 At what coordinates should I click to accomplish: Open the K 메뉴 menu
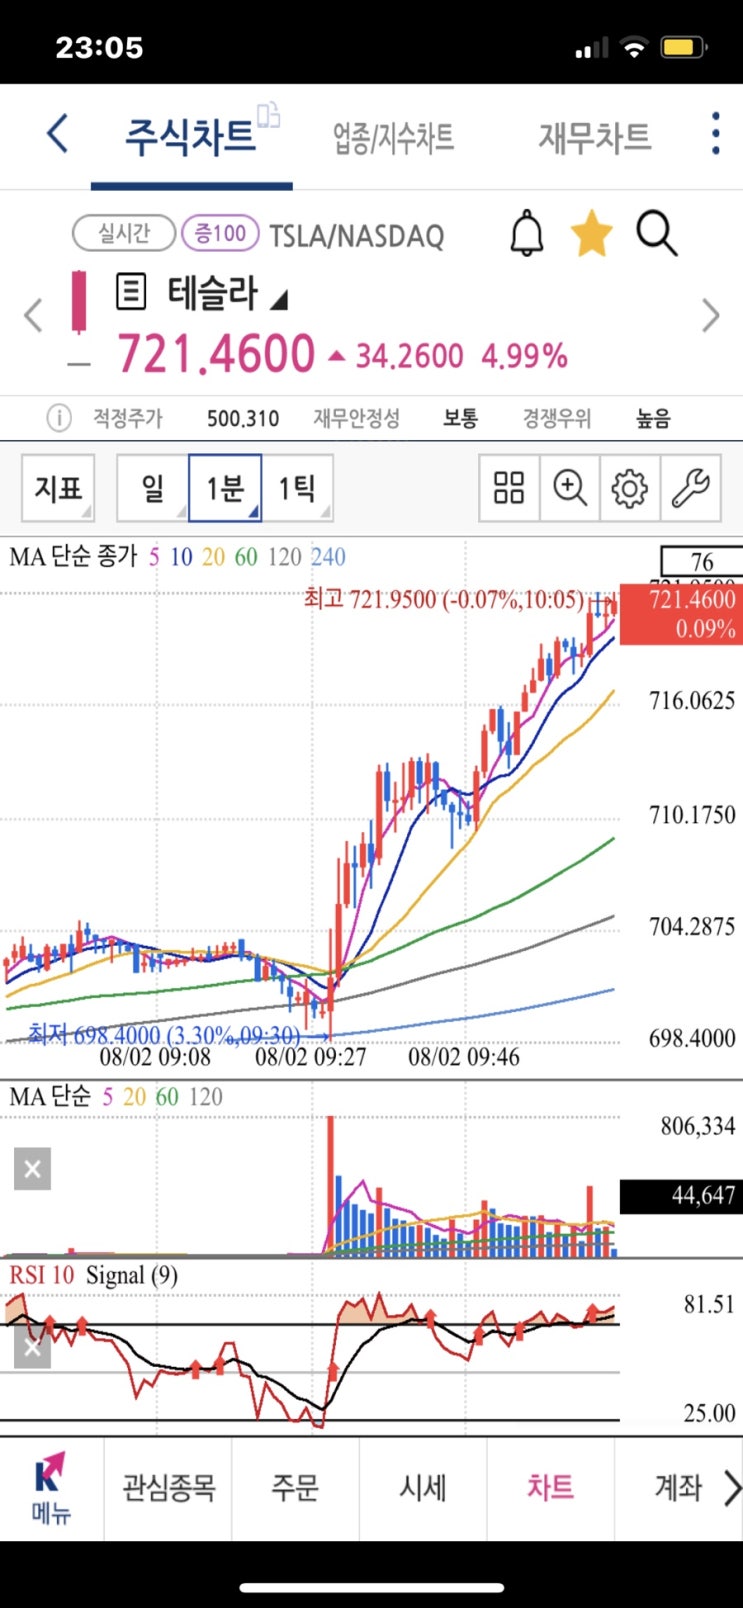tap(51, 1488)
